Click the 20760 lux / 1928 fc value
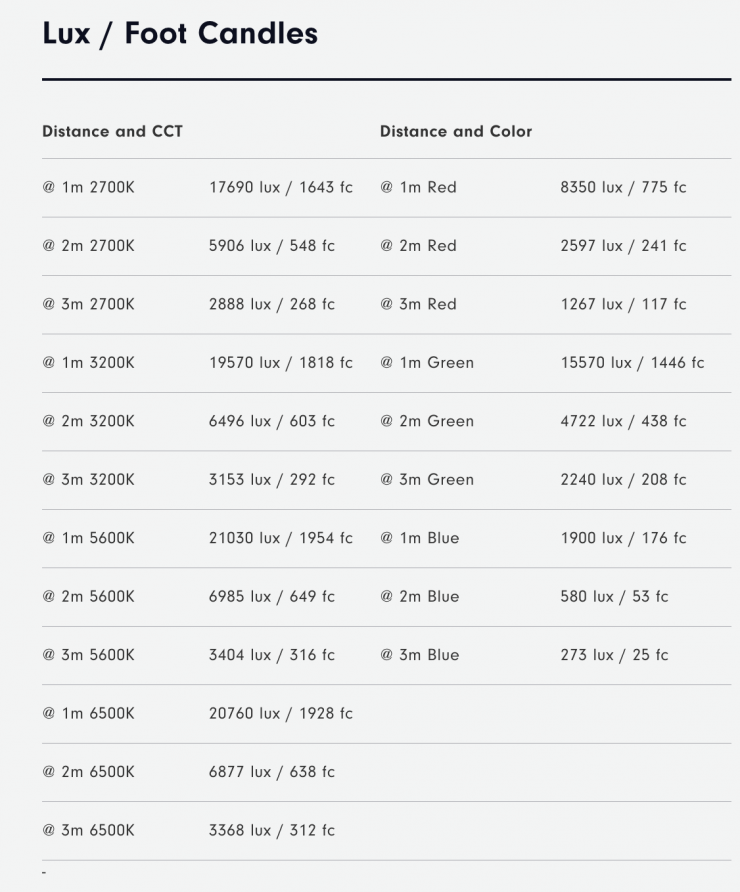Viewport: 740px width, 892px height. pyautogui.click(x=280, y=713)
